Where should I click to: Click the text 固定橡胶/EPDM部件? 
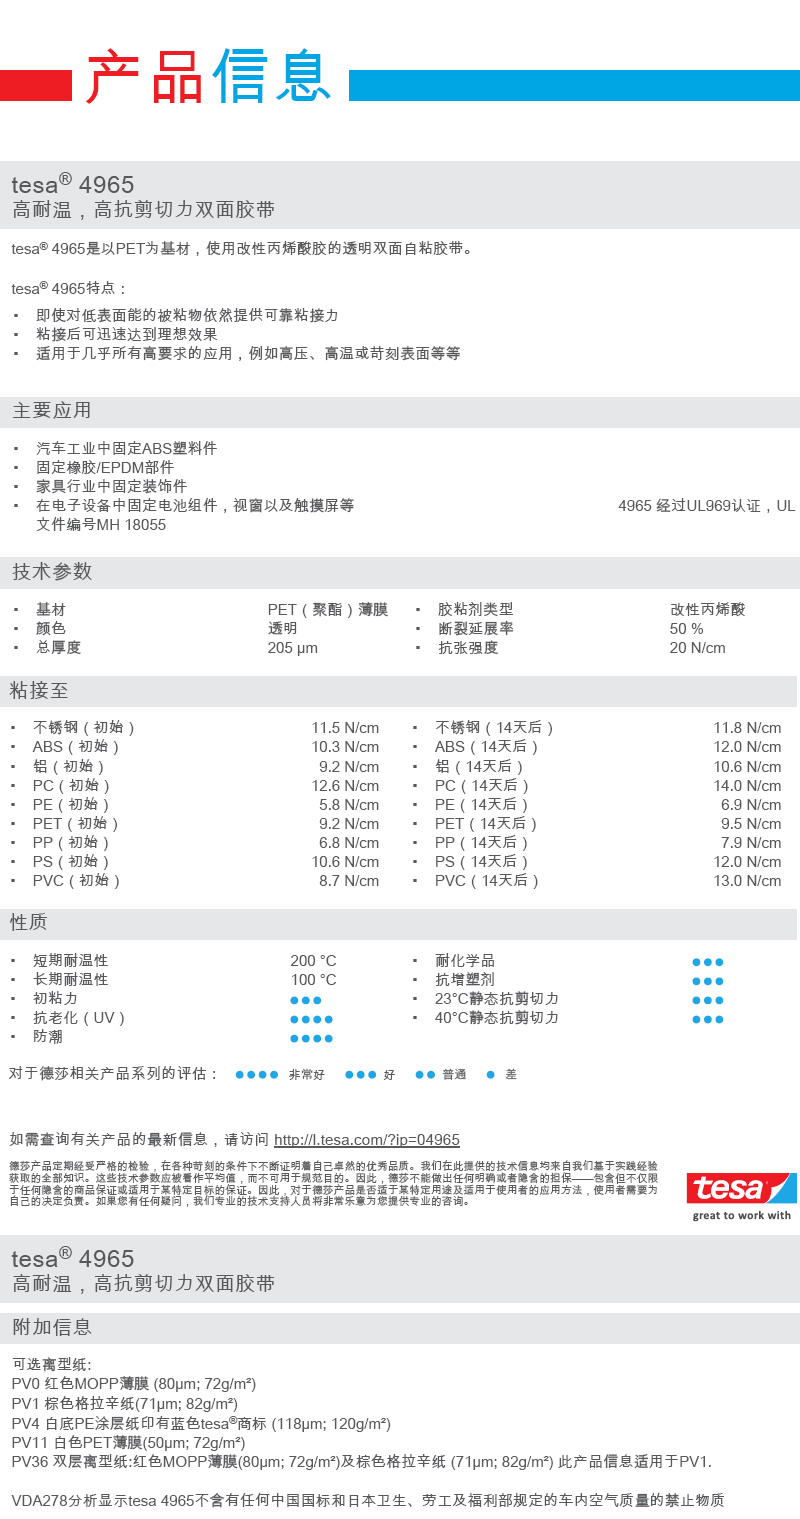[105, 467]
